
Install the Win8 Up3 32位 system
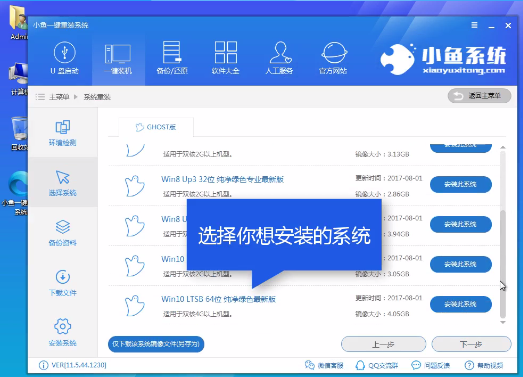461,184
